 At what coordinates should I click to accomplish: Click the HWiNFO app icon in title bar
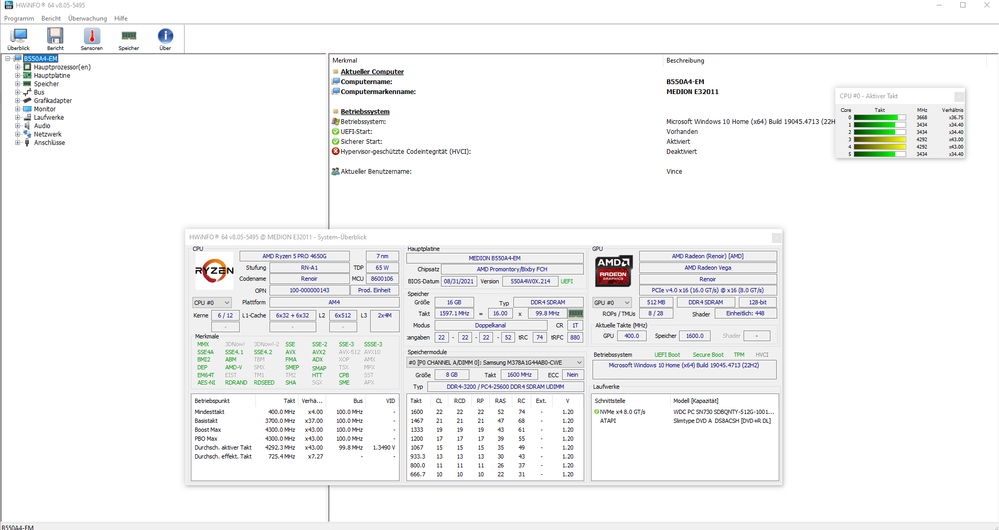pyautogui.click(x=8, y=5)
